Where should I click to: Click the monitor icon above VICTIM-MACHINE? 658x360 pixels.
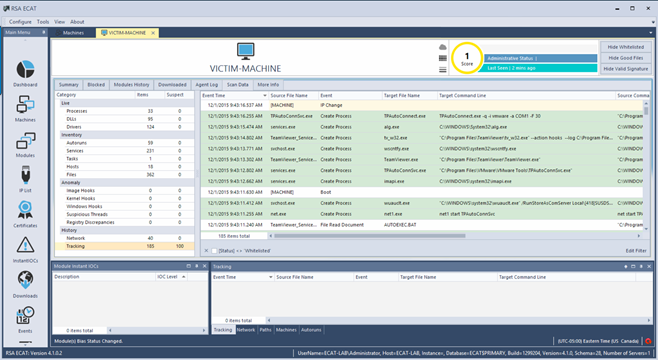coord(245,51)
